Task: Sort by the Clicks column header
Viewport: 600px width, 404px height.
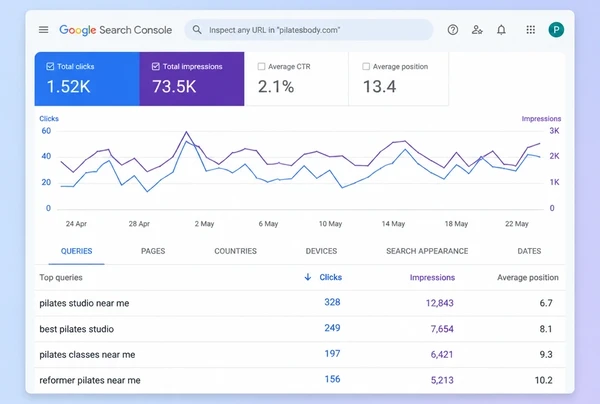Action: 331,277
